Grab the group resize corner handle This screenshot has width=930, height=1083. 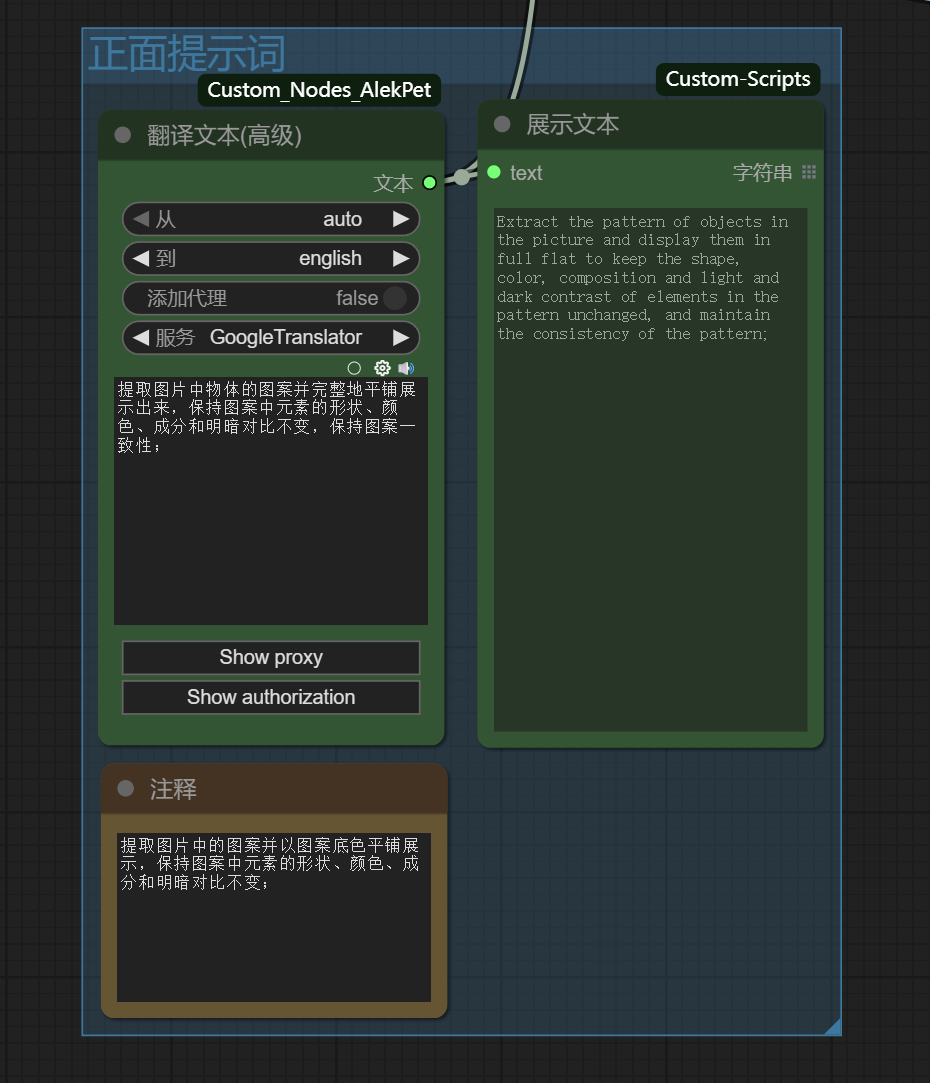(833, 1027)
